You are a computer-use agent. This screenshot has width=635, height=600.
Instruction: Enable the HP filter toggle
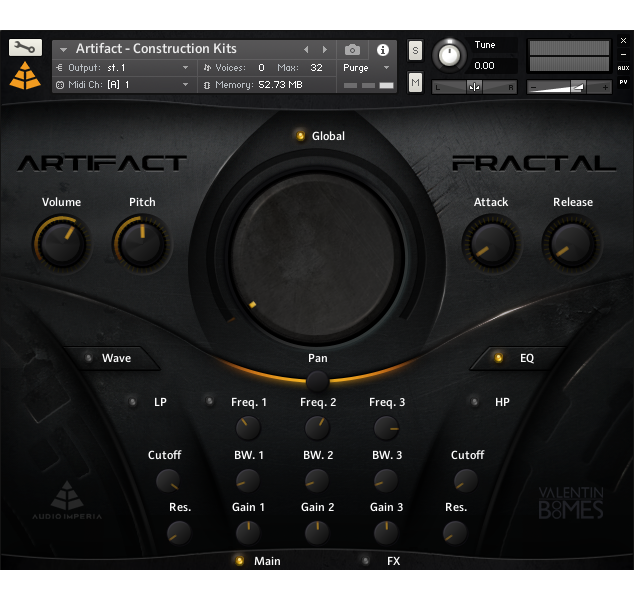(474, 402)
